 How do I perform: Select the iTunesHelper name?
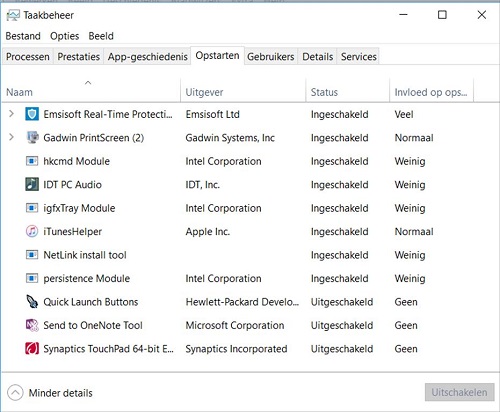[73, 232]
